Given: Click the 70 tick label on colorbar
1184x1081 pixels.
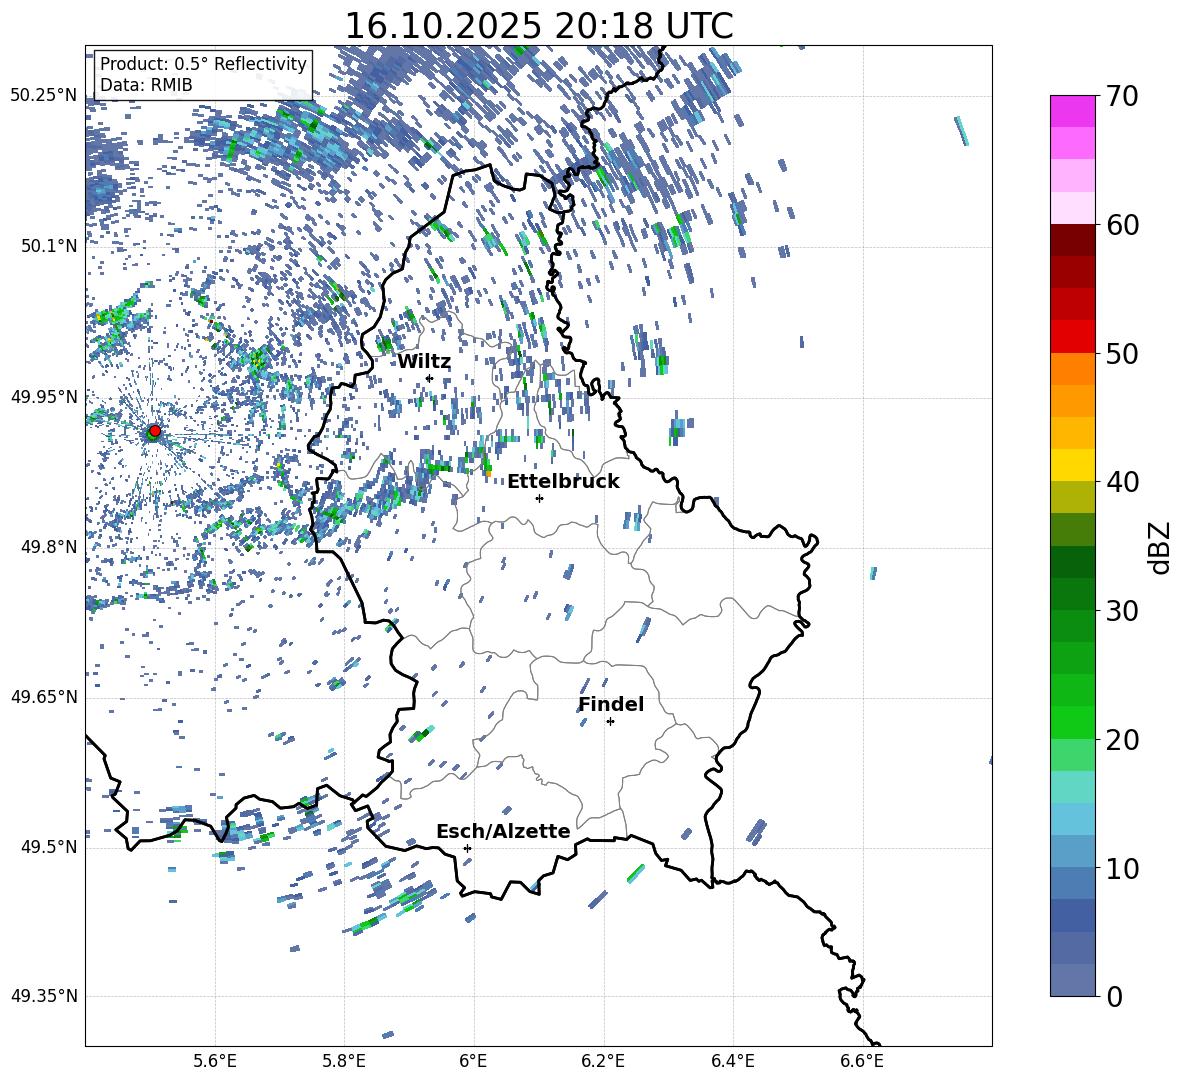Looking at the screenshot, I should (x=1121, y=97).
